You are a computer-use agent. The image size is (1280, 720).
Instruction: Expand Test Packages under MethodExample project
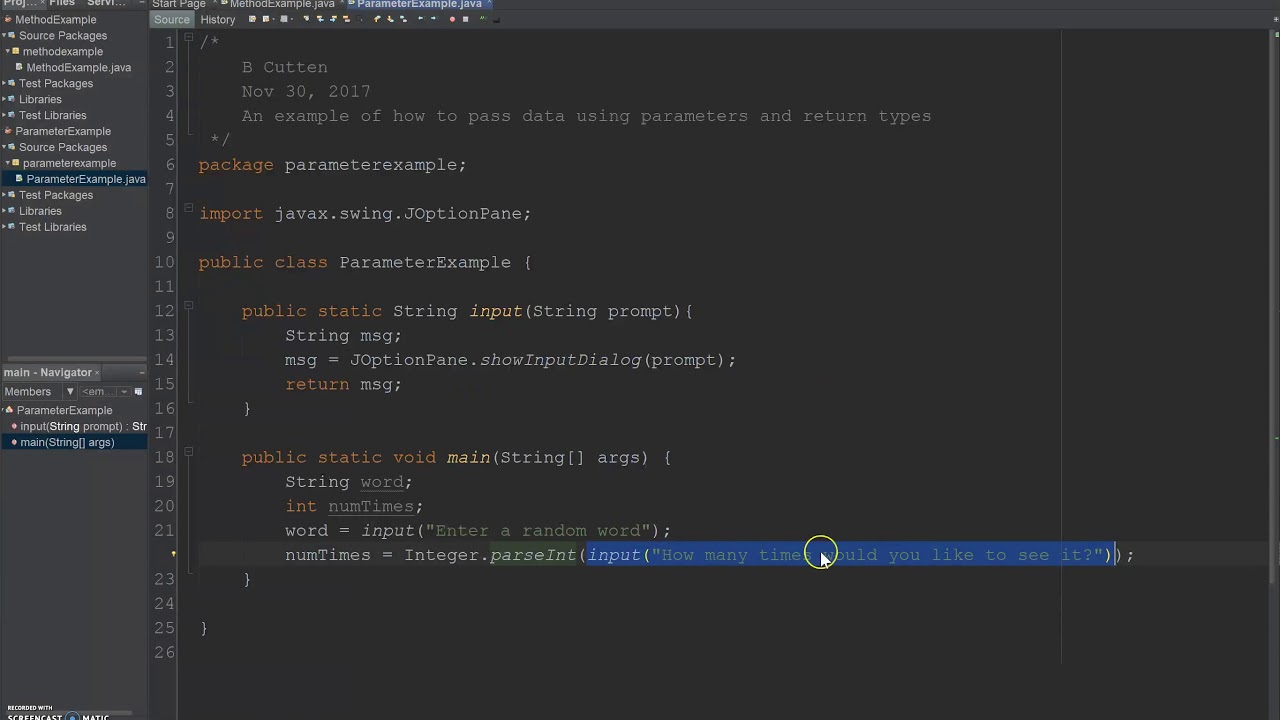pos(4,83)
